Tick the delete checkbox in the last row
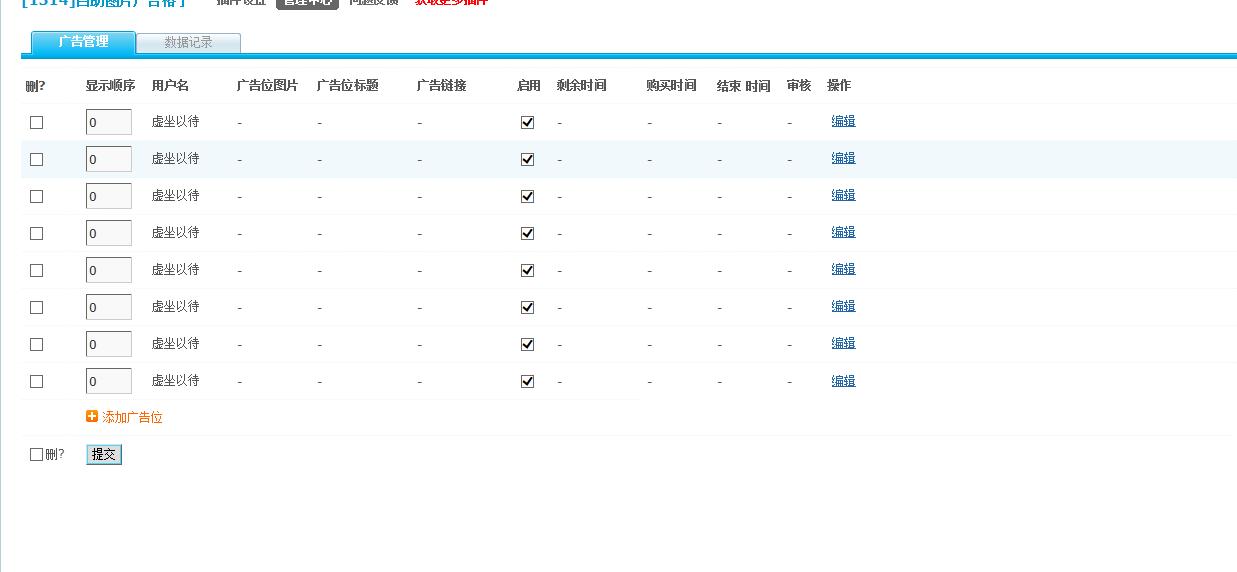 [x=37, y=381]
